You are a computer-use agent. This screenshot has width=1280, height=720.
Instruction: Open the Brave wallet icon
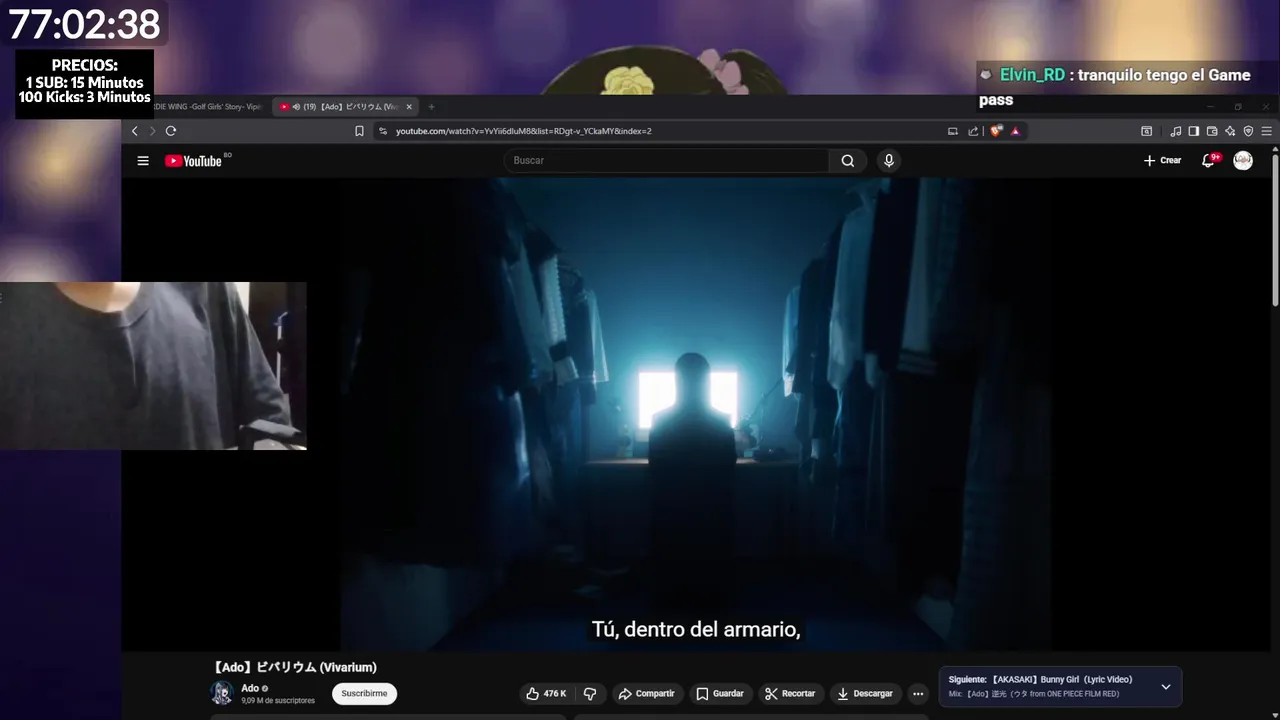pos(1212,131)
